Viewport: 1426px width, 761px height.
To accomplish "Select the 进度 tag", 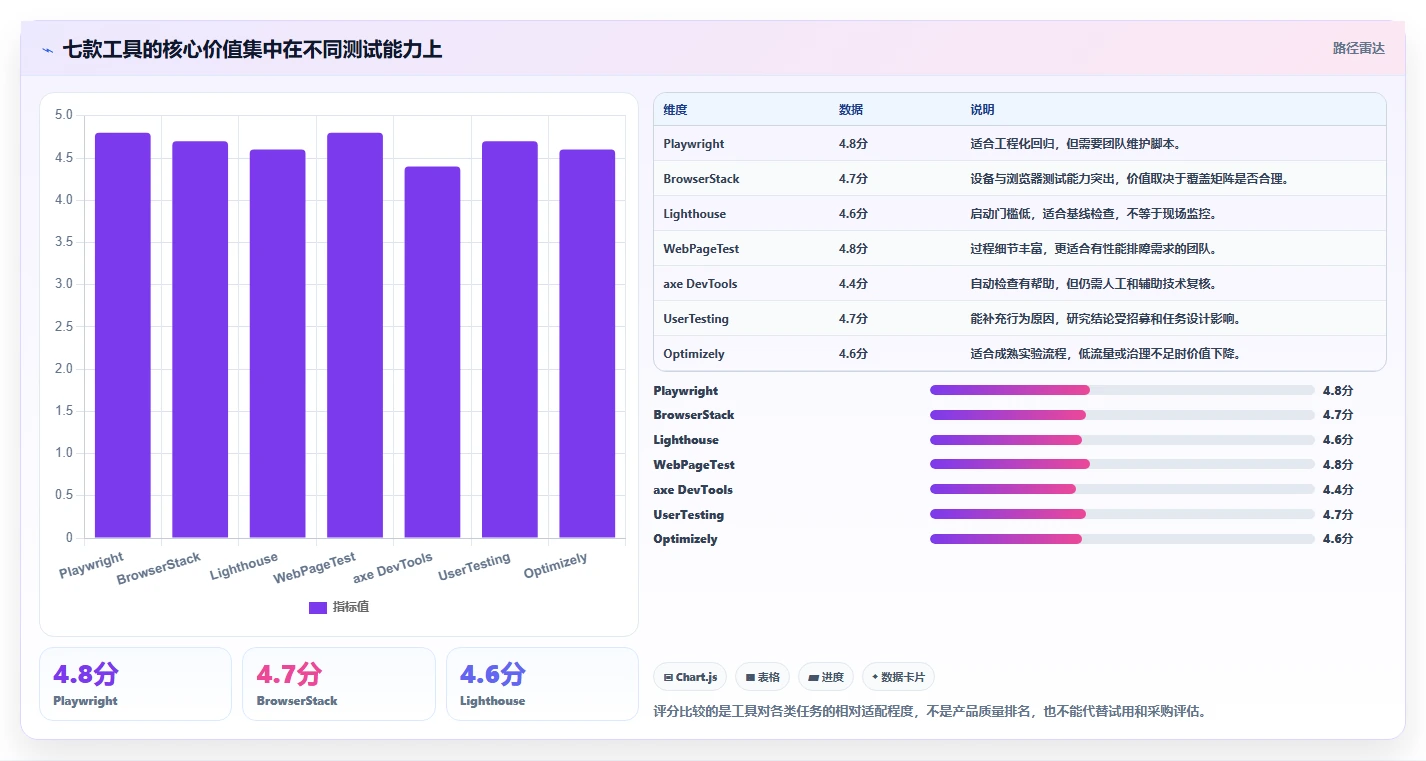I will [x=826, y=677].
